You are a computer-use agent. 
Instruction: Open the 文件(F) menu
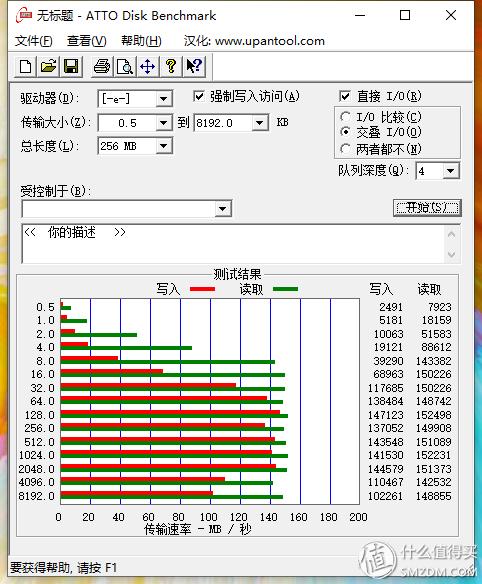click(x=34, y=41)
